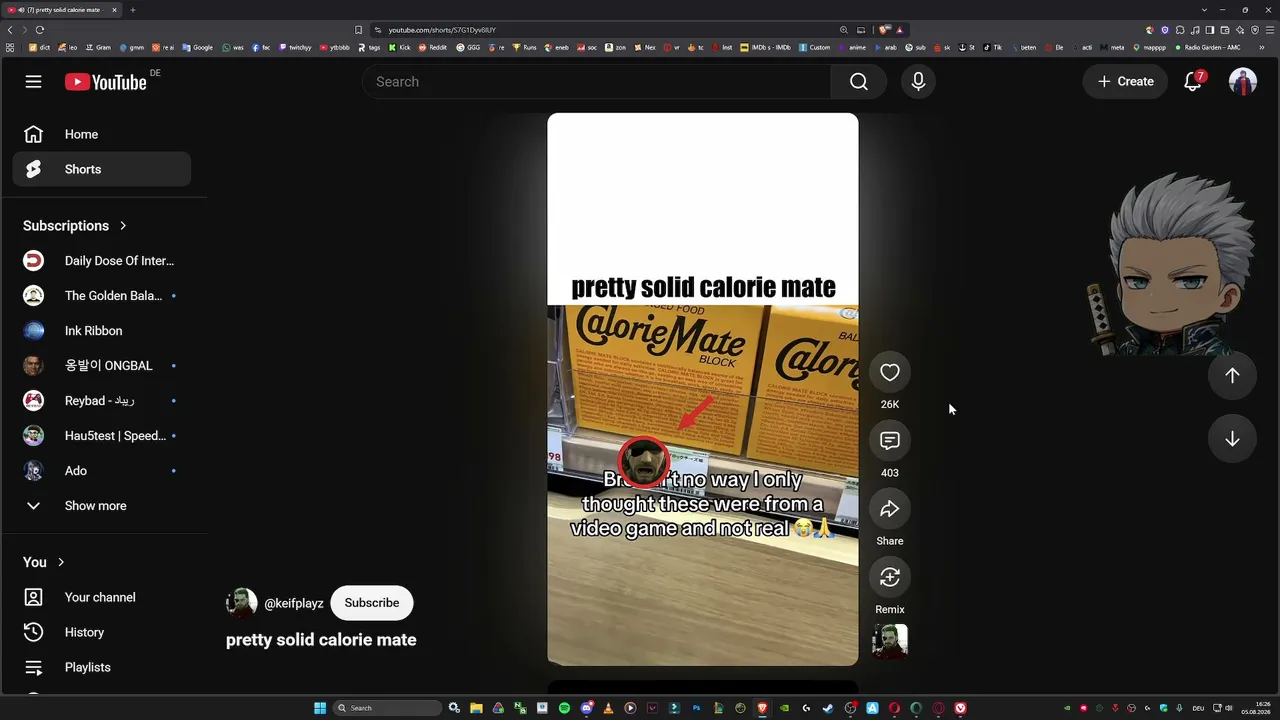Reload the page in browser toolbar

coord(40,30)
